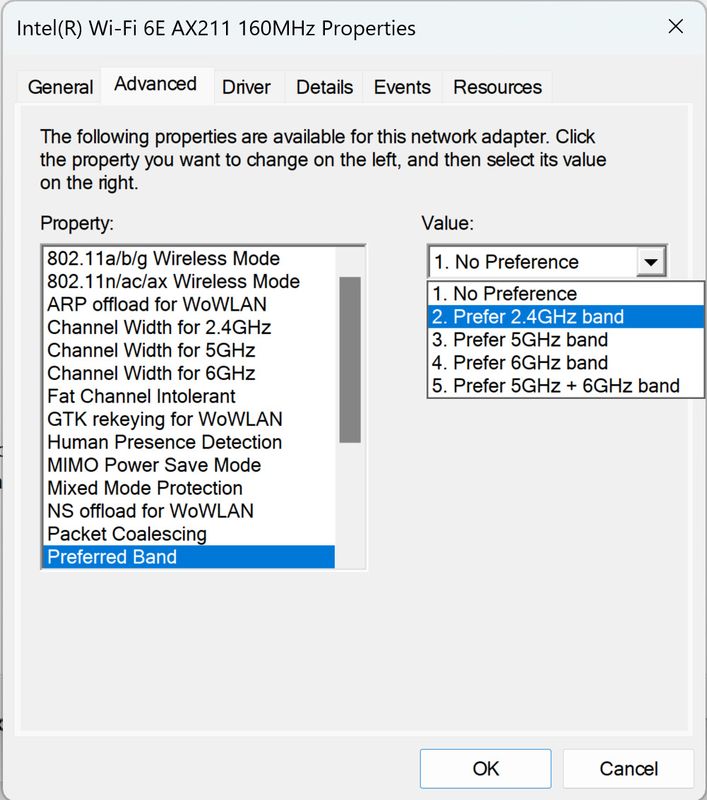The width and height of the screenshot is (707, 800).
Task: Click the Value dropdown arrow
Action: (651, 263)
